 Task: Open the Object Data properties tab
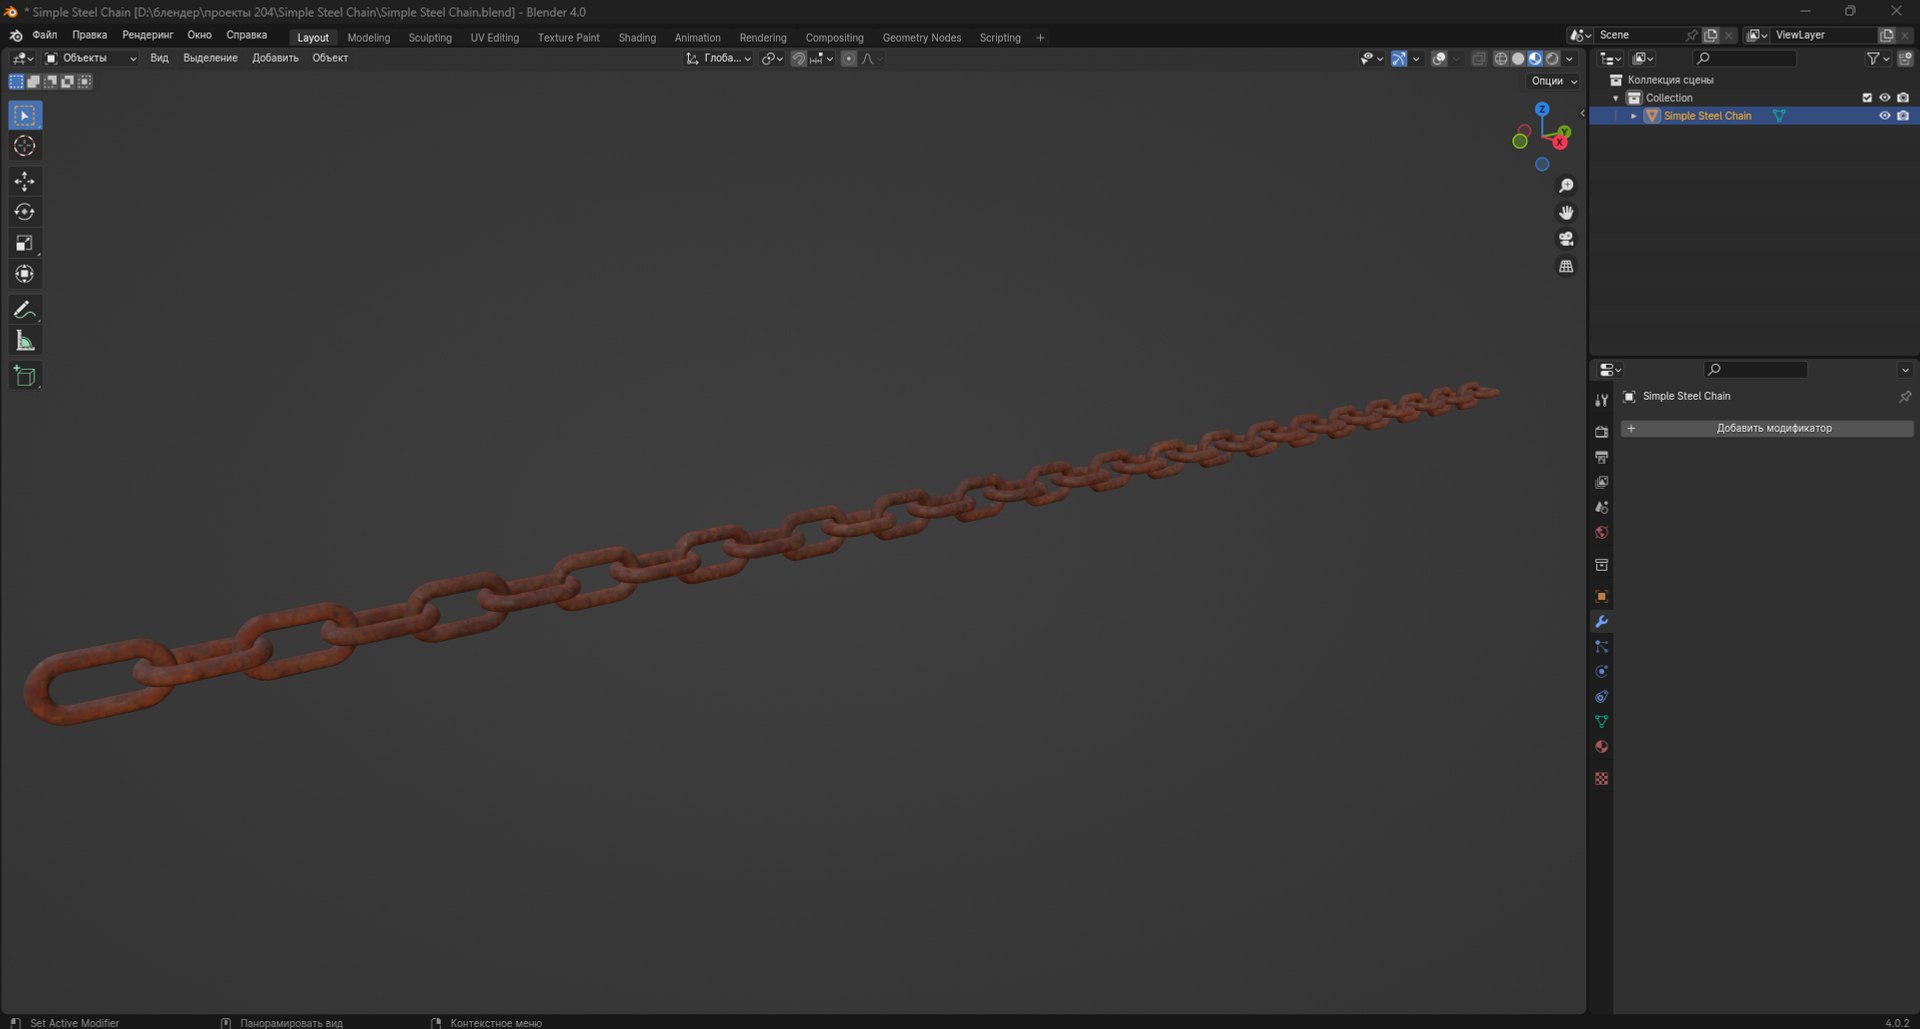pyautogui.click(x=1601, y=721)
